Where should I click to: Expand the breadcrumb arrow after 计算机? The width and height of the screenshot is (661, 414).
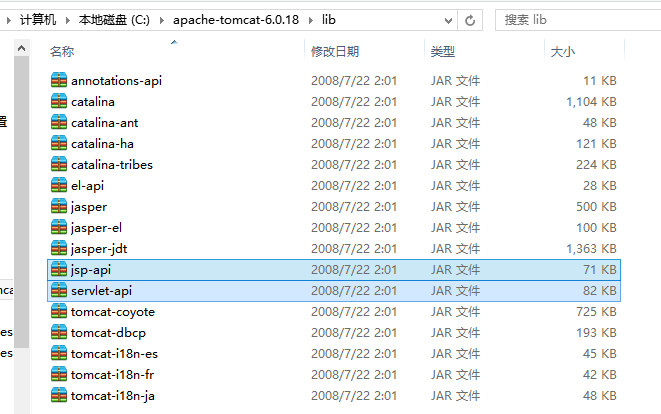coord(67,20)
